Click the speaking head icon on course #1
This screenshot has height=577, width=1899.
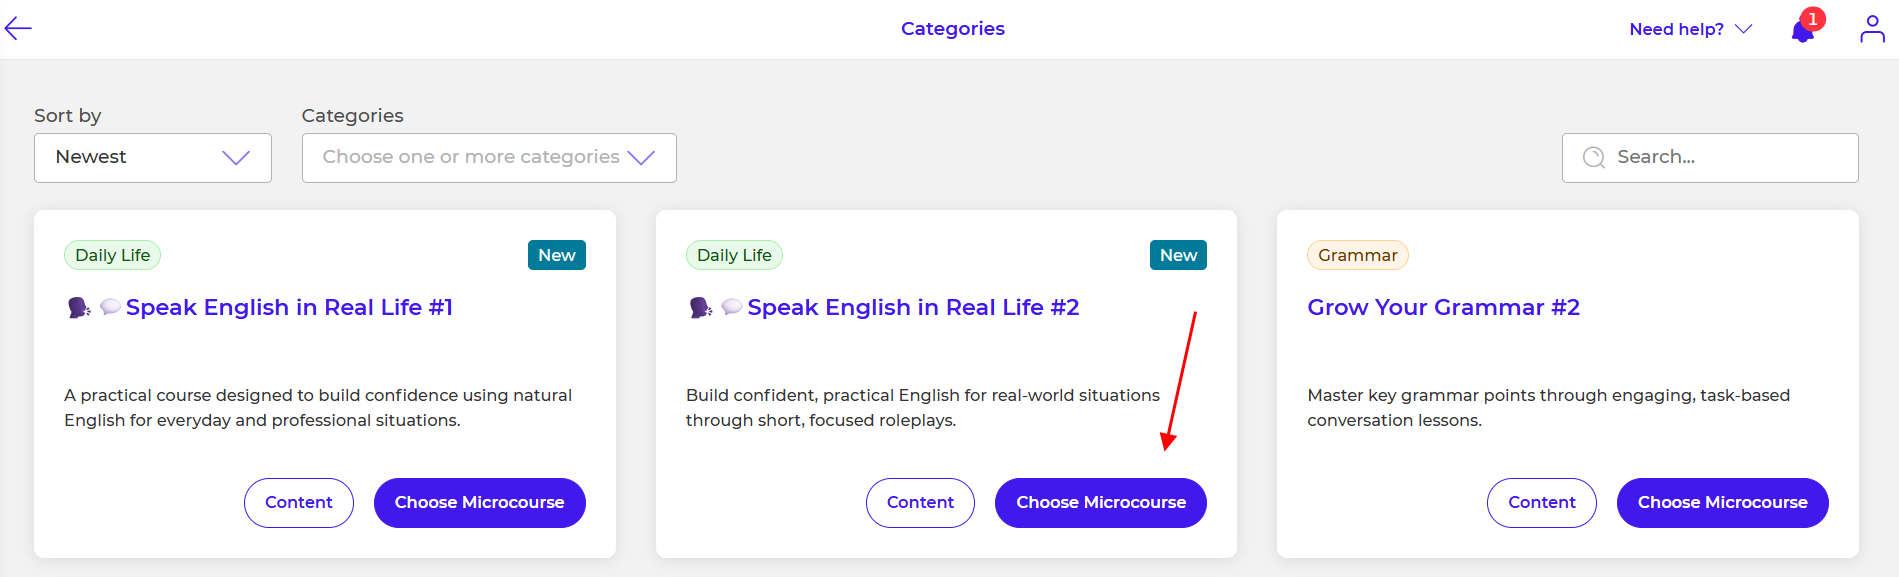click(79, 308)
